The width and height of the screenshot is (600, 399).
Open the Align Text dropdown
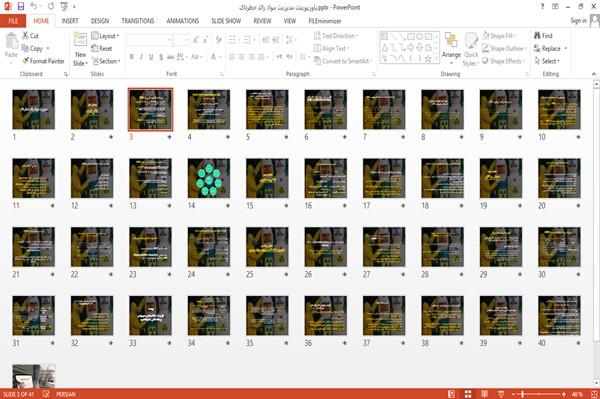point(332,49)
